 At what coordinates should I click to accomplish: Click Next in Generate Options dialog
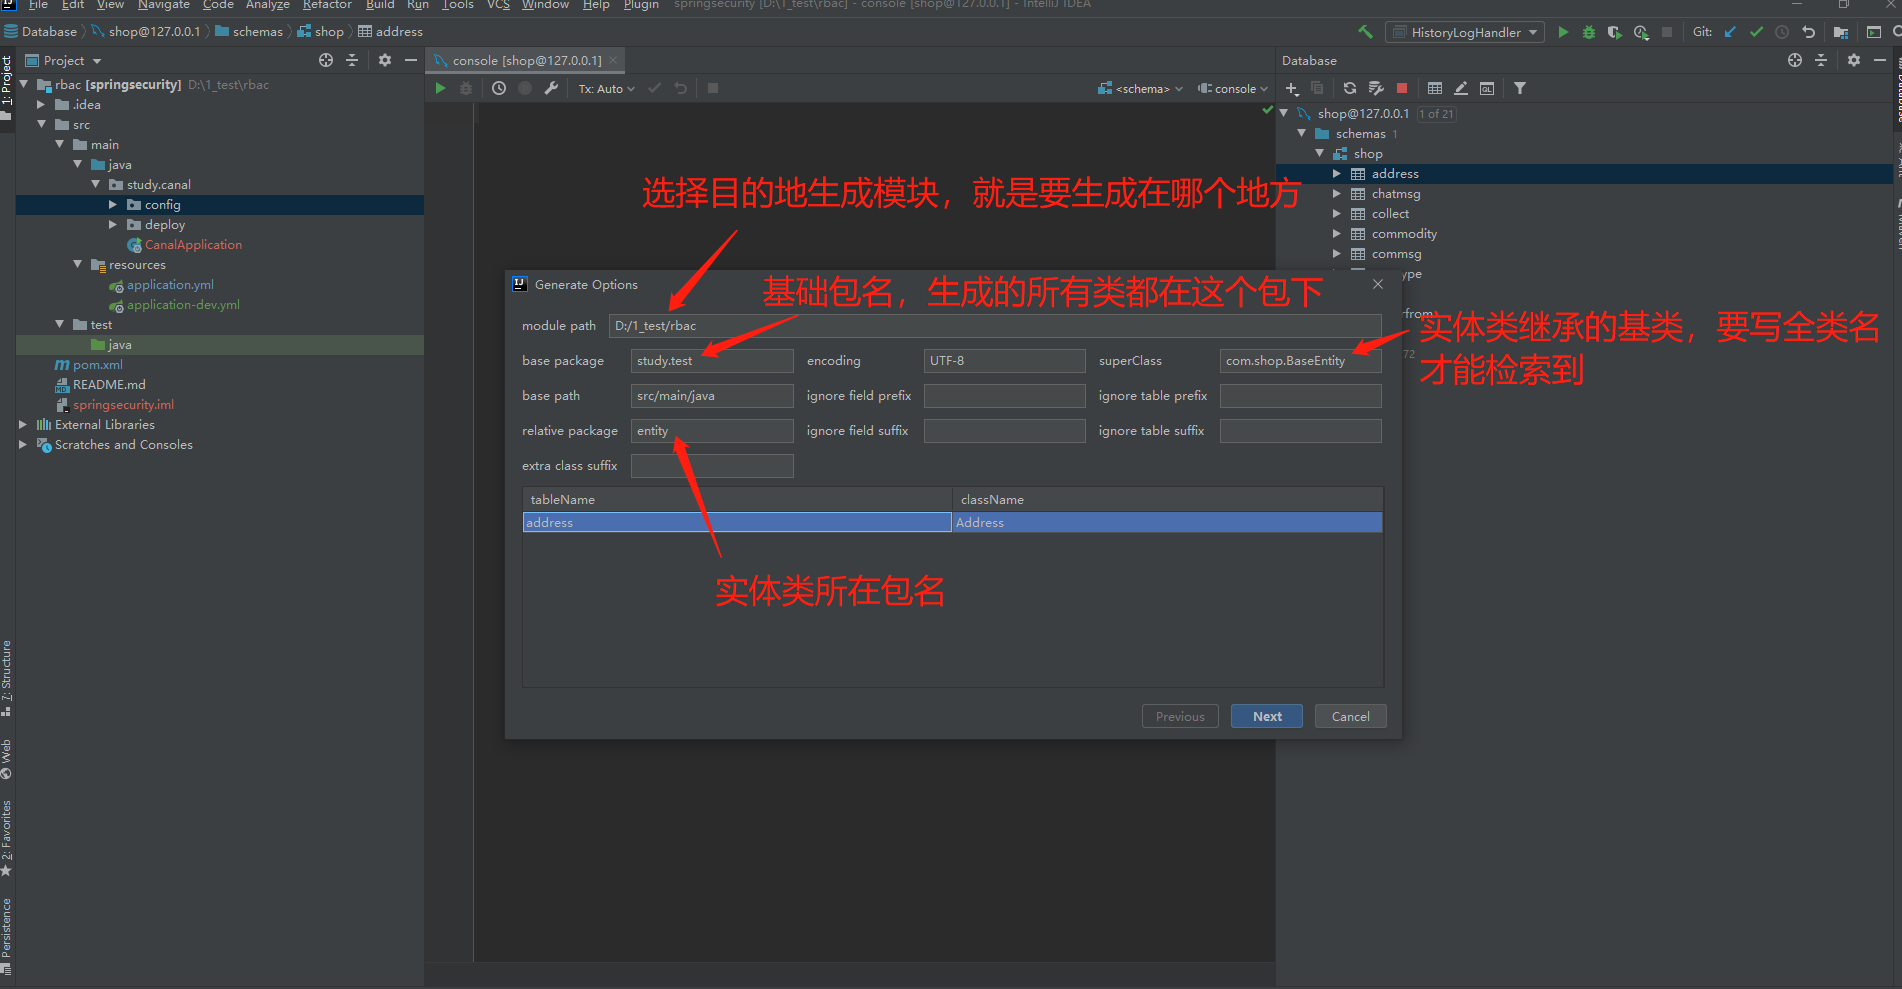(x=1267, y=716)
